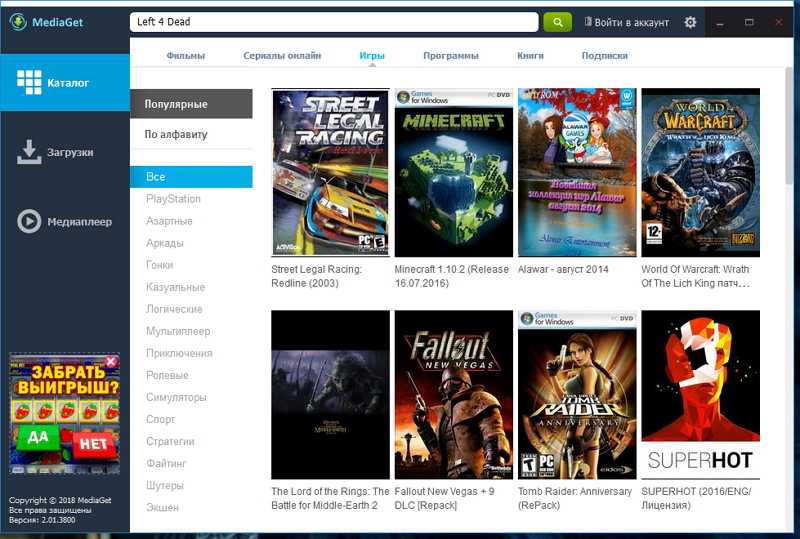Click the Battle for Middle-Earth 2 title
The width and height of the screenshot is (800, 539).
(x=330, y=498)
